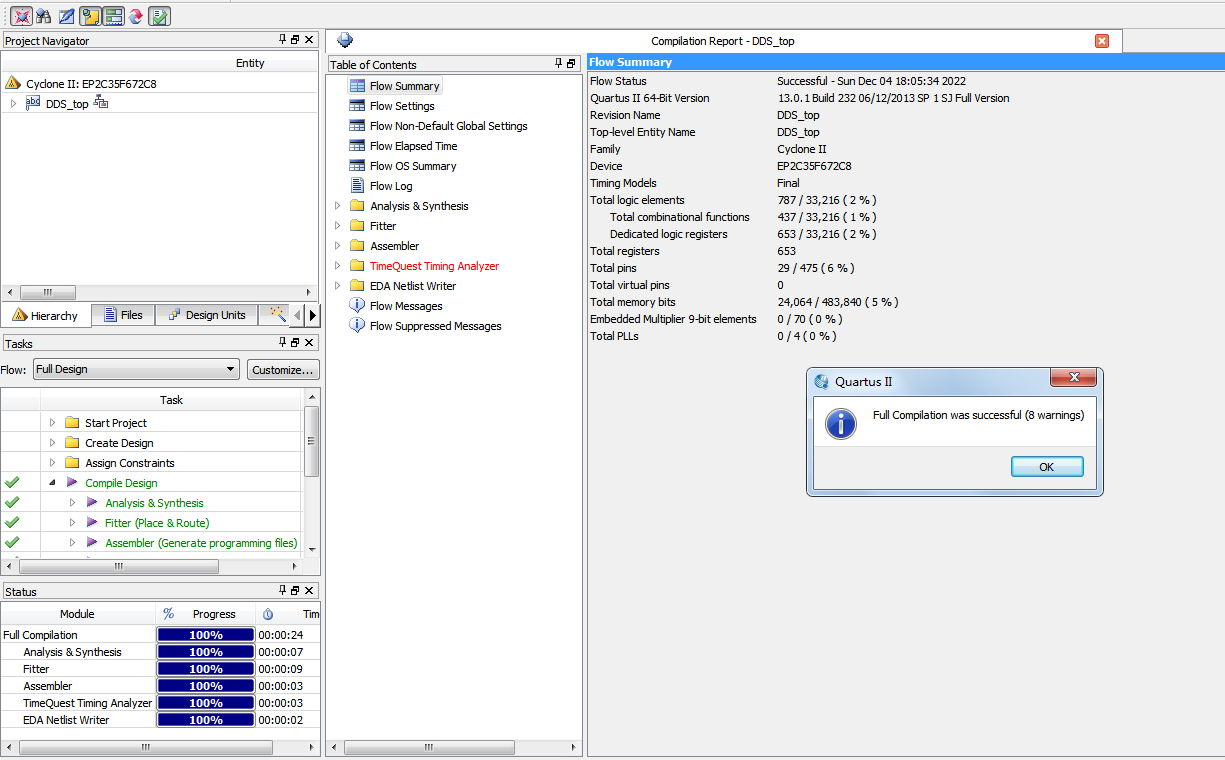The width and height of the screenshot is (1225, 760).
Task: Expand the TimeQuest Timing Analyzer folder
Action: (x=337, y=266)
